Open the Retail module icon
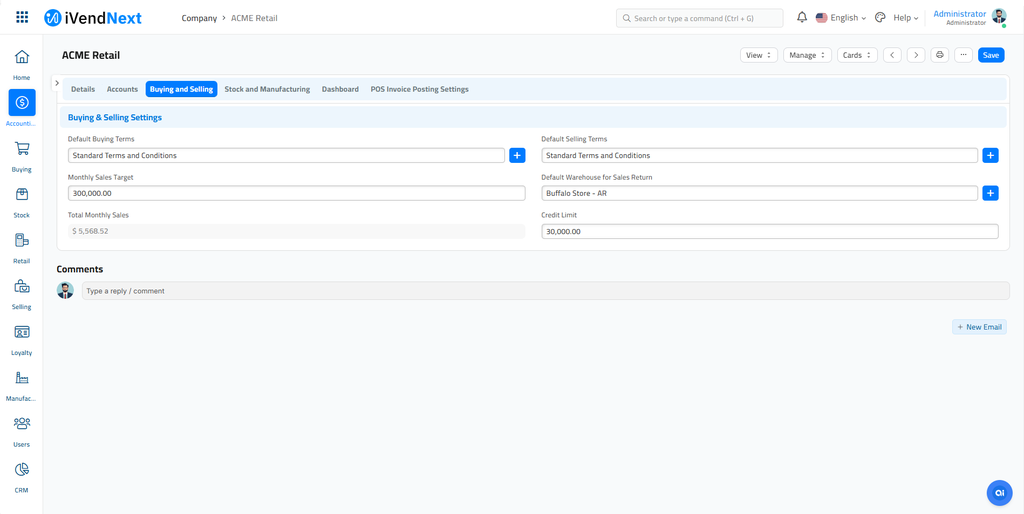 coord(21,241)
